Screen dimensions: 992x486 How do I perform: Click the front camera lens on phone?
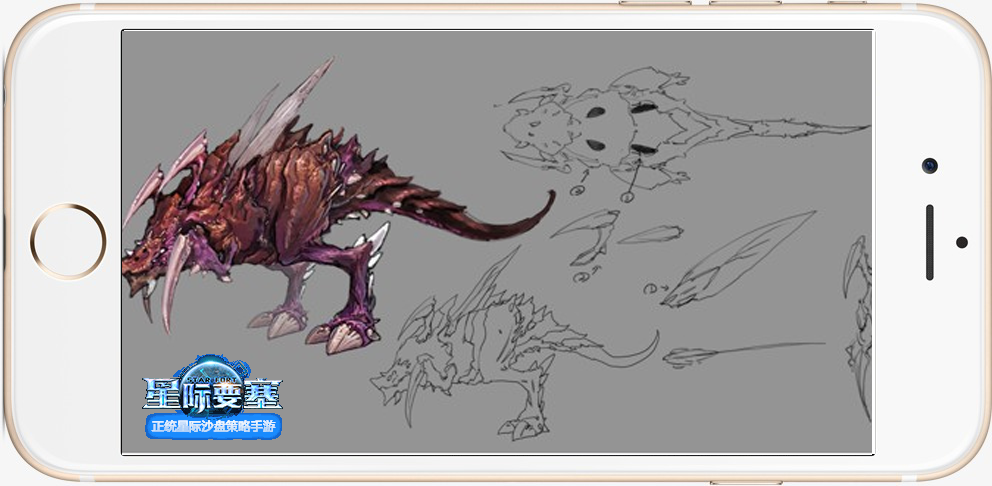point(929,166)
